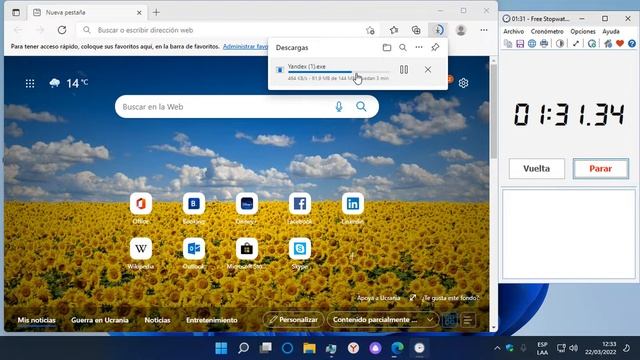
Task: Select the Mis noticias feed tab
Action: [x=36, y=320]
